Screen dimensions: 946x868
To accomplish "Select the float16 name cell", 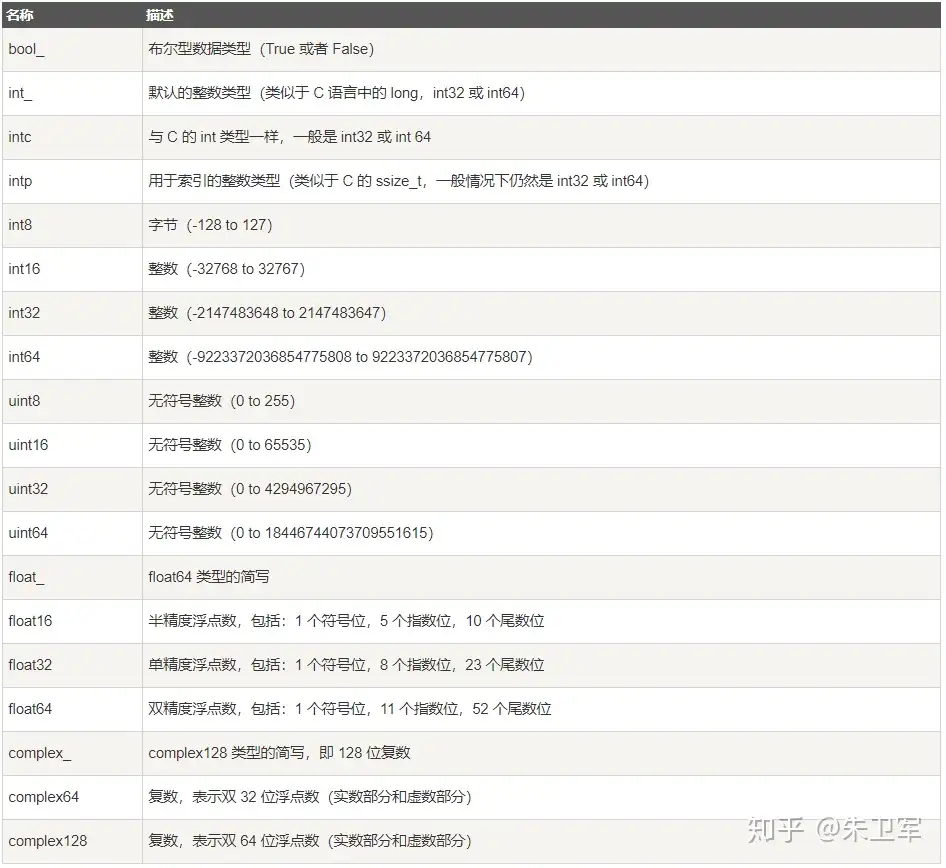I will (72, 622).
